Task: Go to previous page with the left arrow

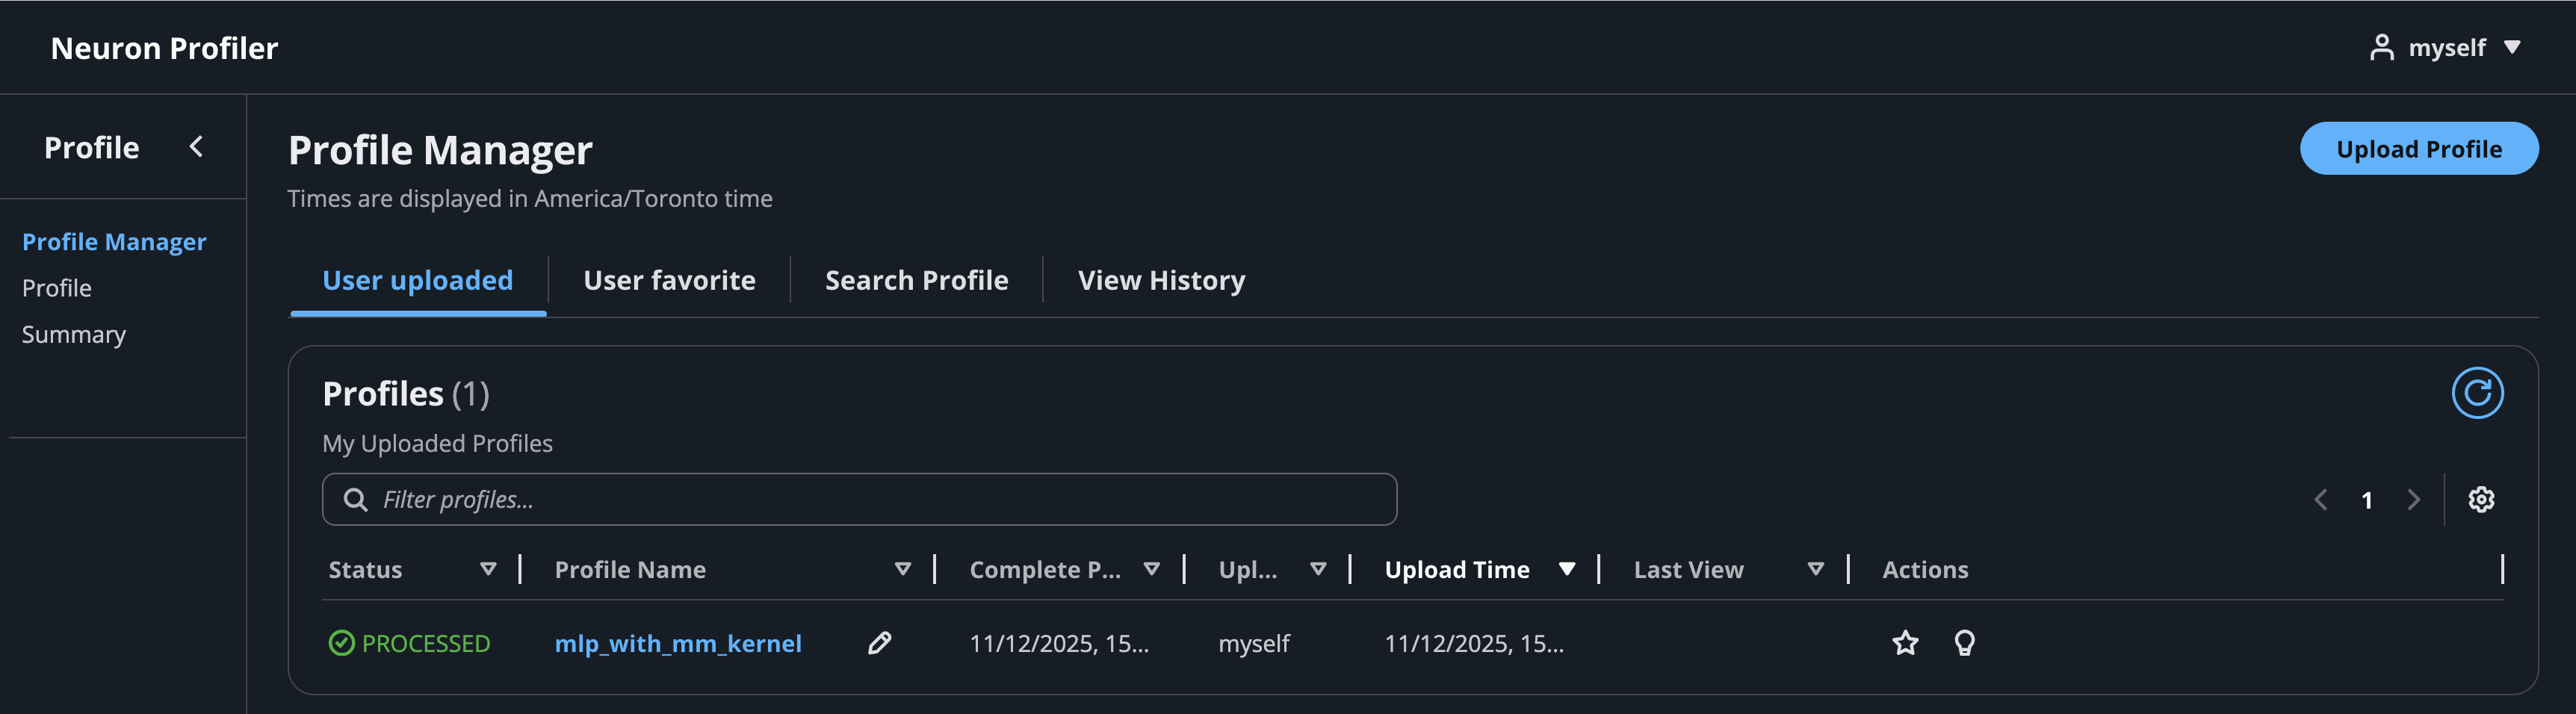Action: pos(2321,499)
